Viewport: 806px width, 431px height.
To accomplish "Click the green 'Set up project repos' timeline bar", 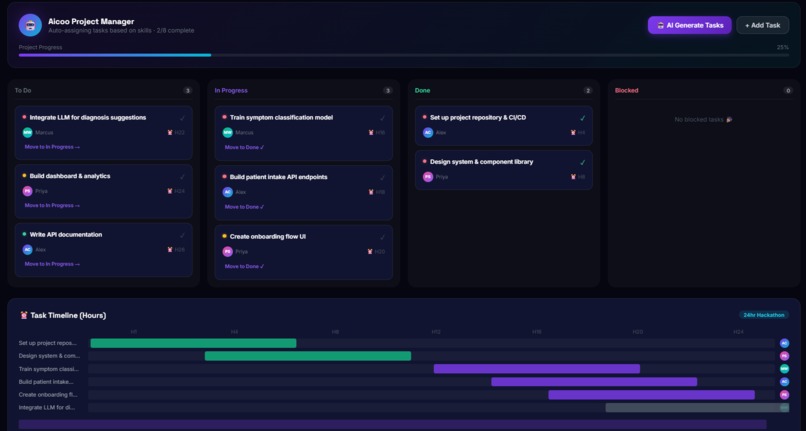I will [x=193, y=343].
